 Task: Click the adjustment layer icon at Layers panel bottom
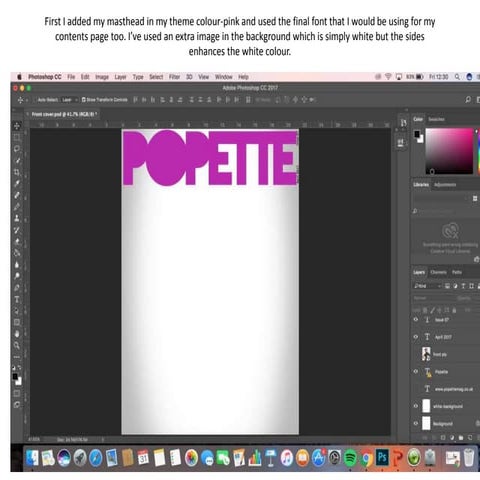[x=452, y=438]
